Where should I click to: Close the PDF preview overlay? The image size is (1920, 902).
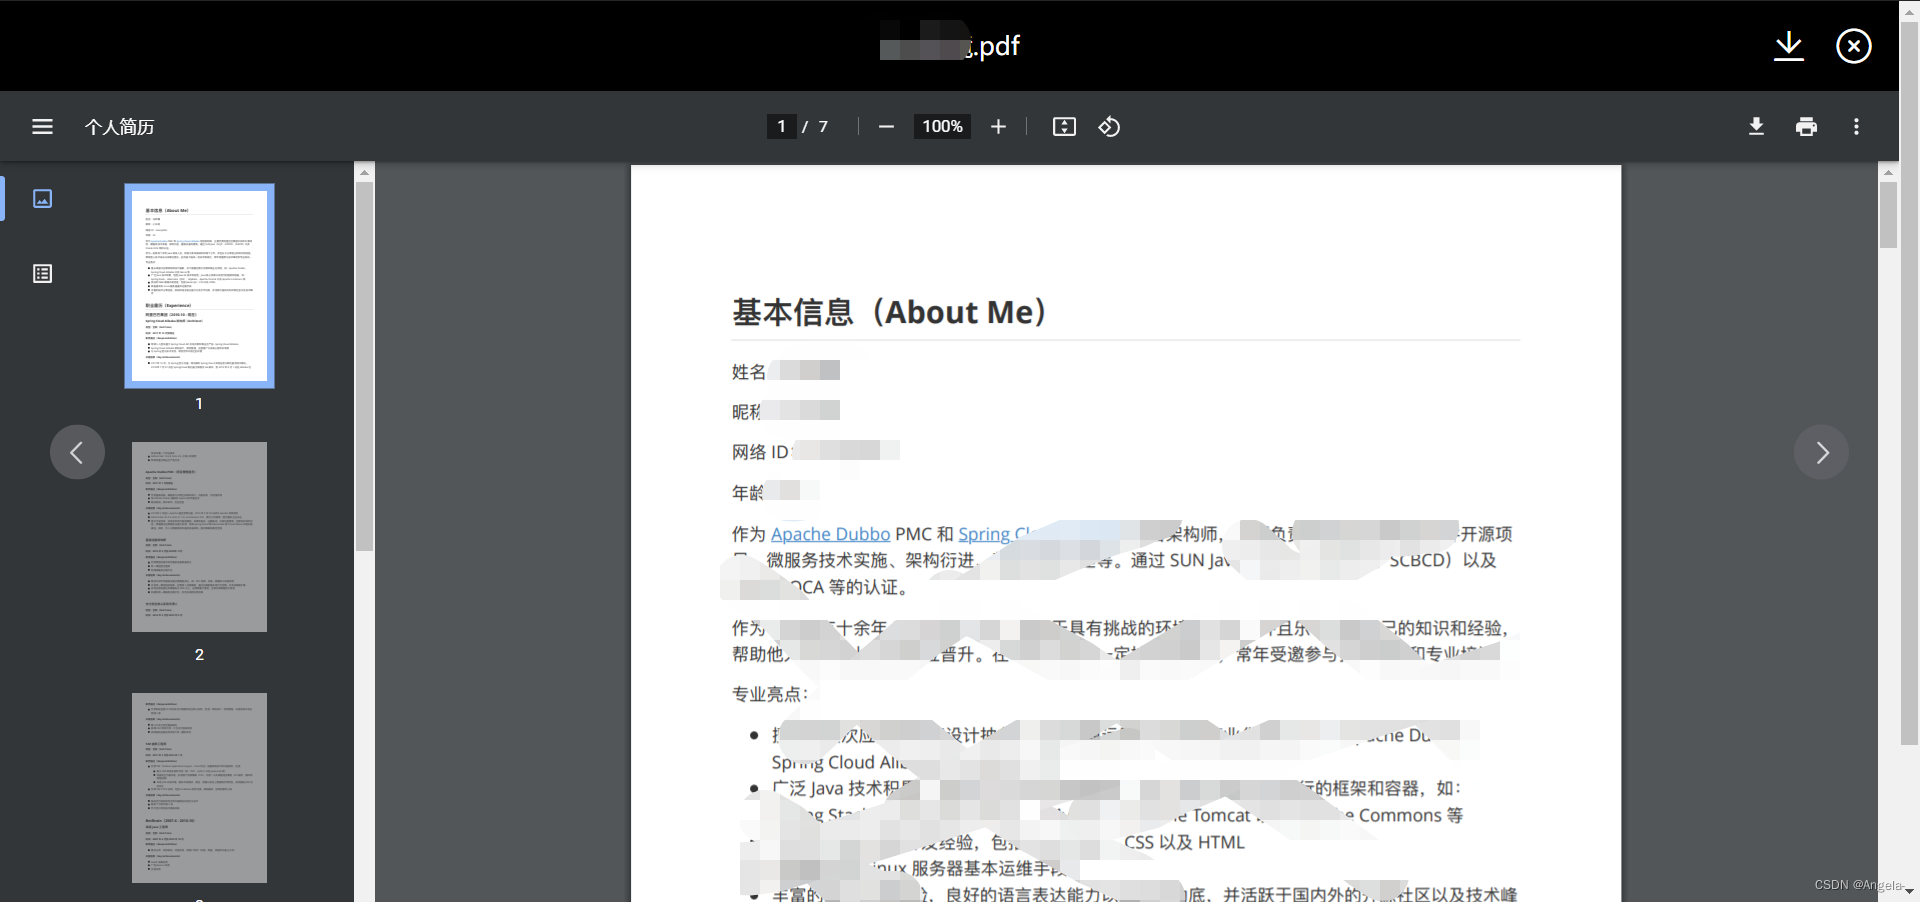click(1854, 46)
